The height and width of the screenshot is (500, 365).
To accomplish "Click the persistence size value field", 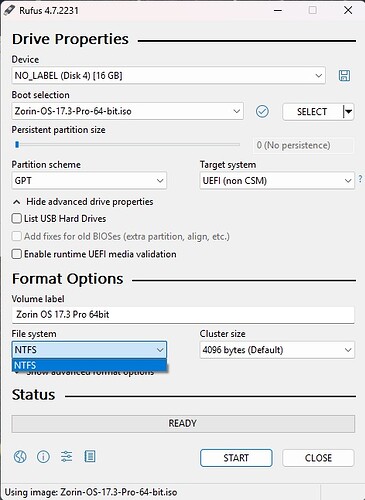I will pos(303,145).
